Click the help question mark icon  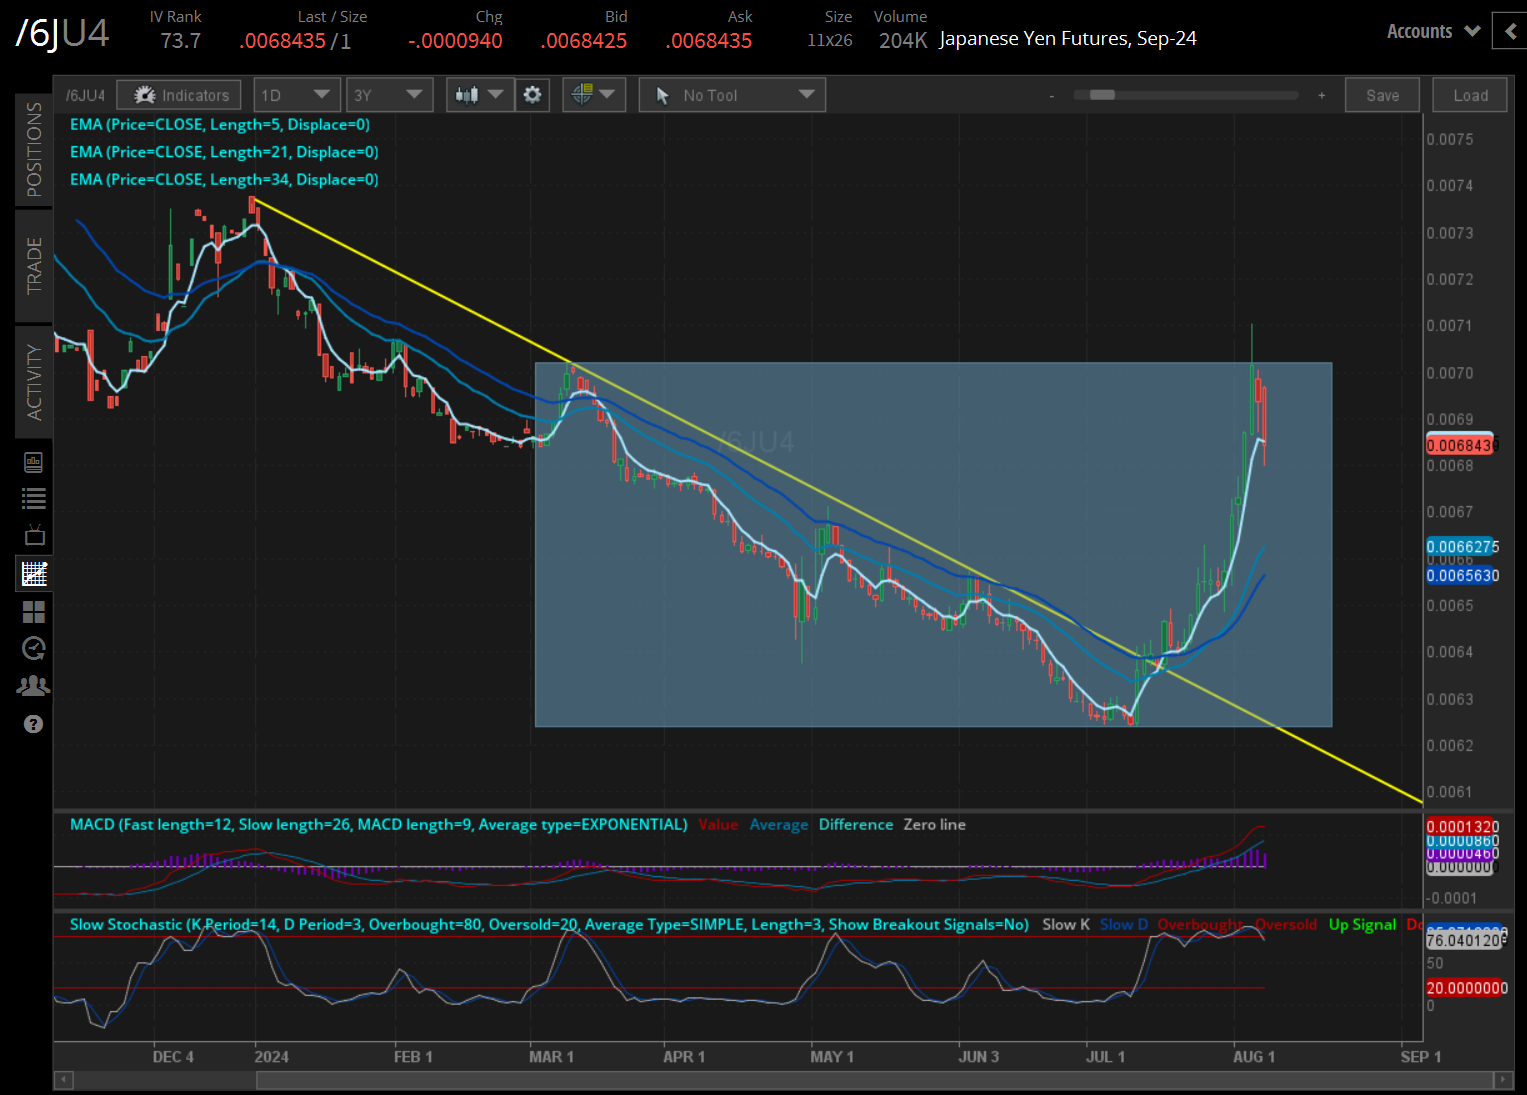(34, 724)
